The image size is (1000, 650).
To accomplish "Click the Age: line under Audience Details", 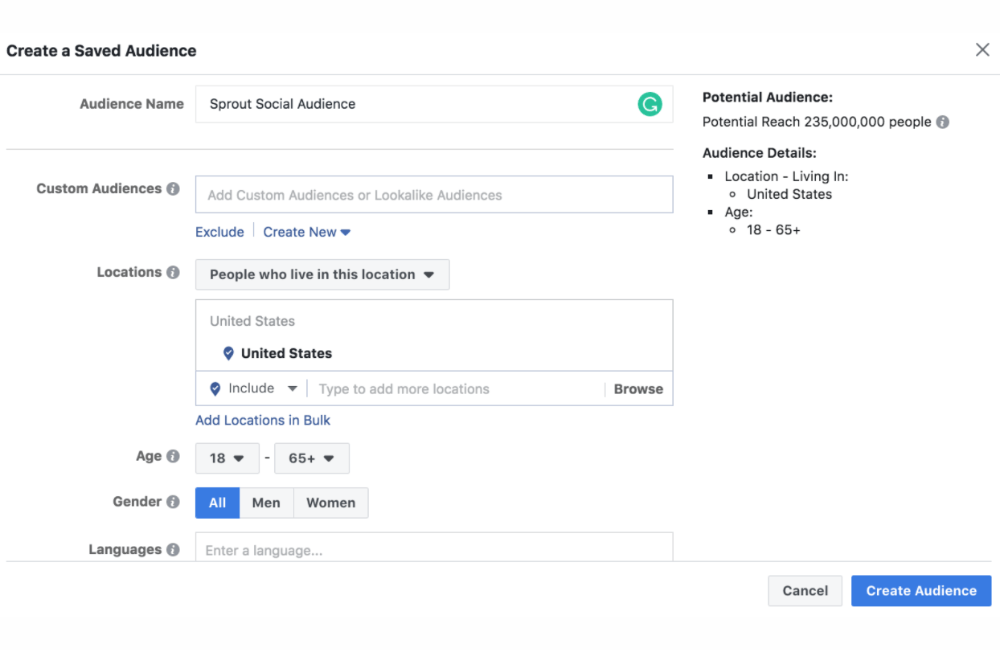I will coord(739,212).
